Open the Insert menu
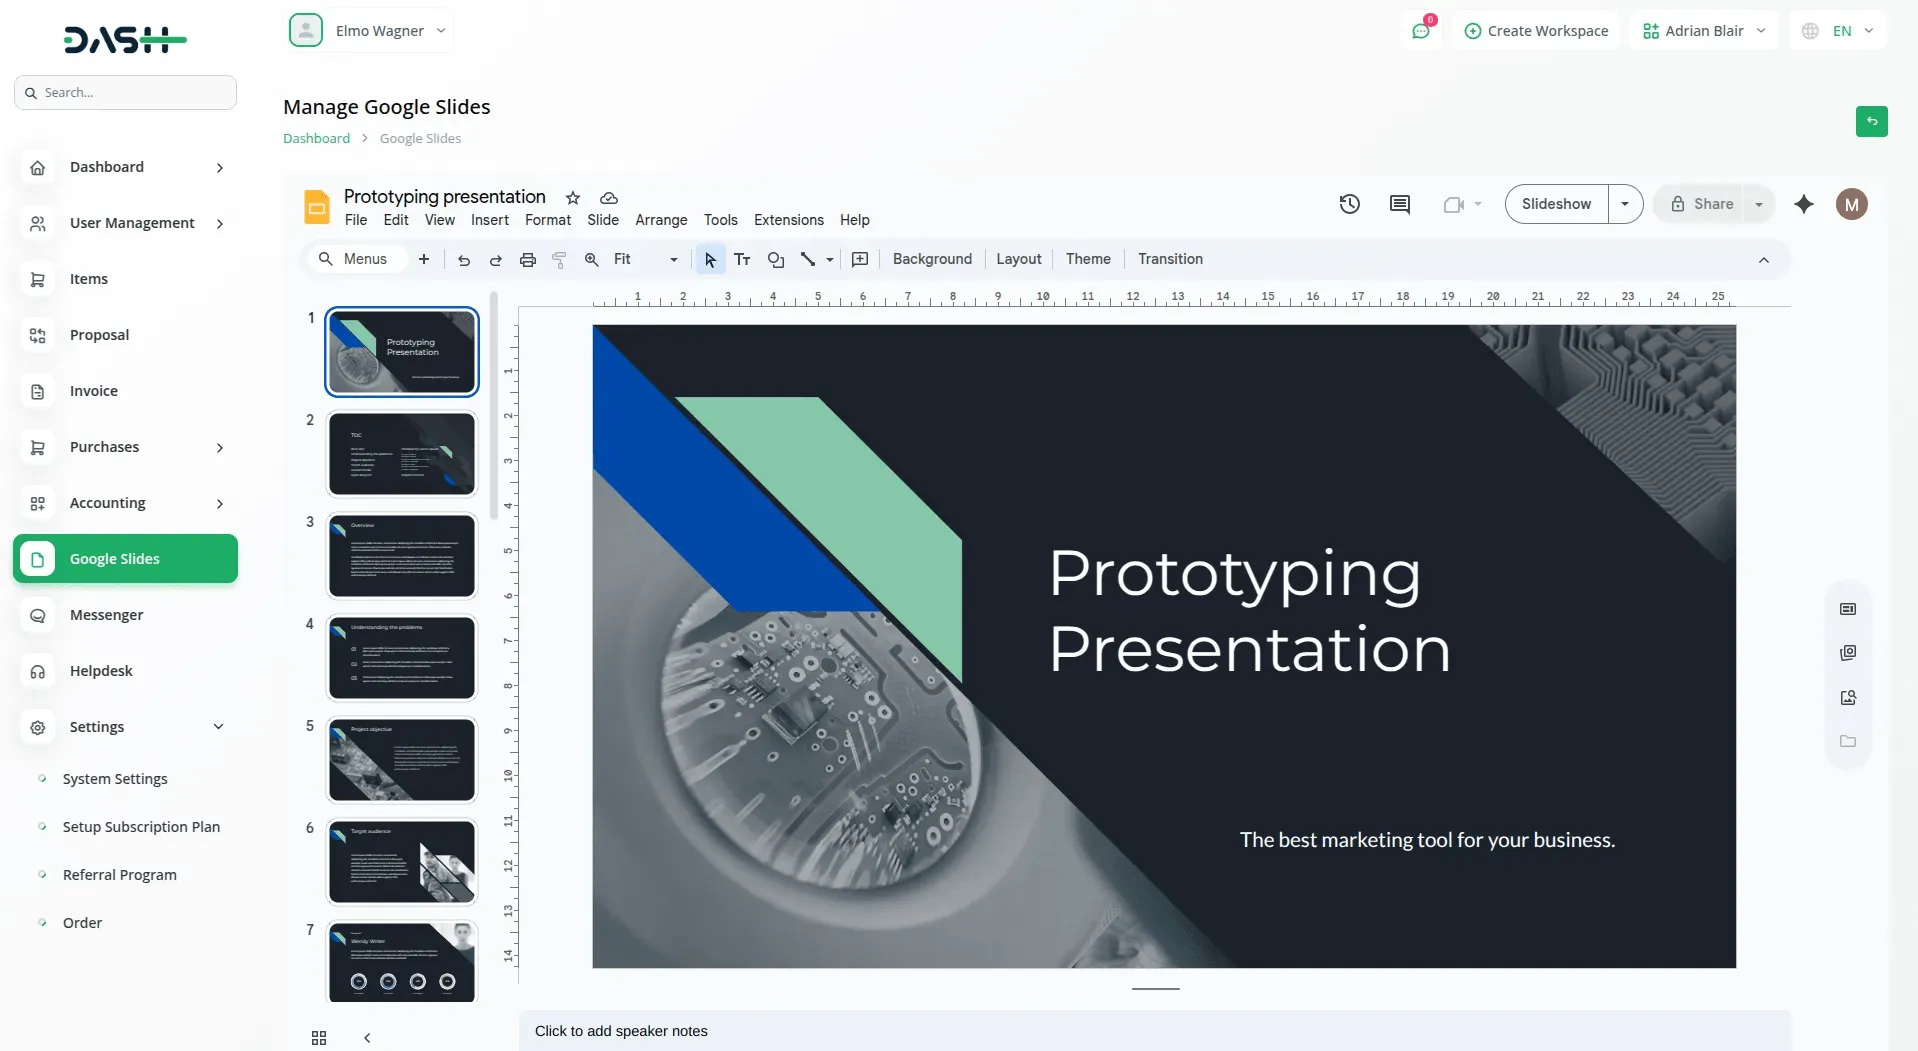Image resolution: width=1918 pixels, height=1051 pixels. point(489,220)
